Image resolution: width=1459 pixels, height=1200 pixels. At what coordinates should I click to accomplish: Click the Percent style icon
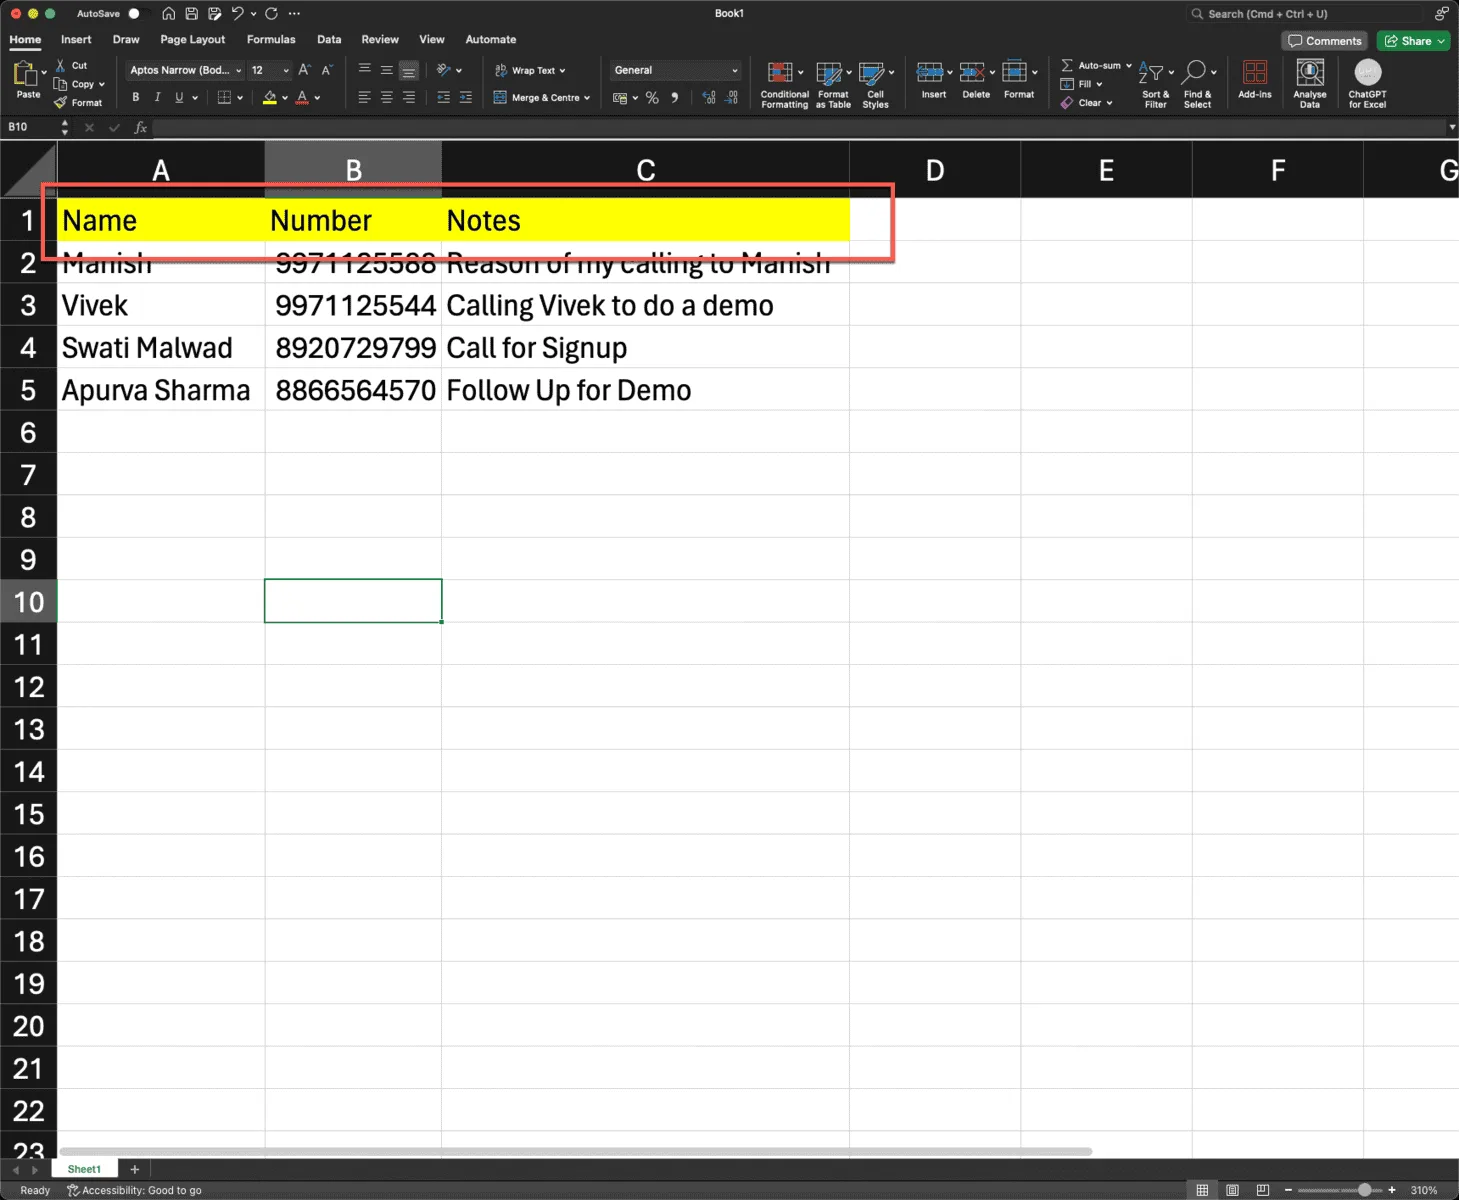pyautogui.click(x=652, y=98)
